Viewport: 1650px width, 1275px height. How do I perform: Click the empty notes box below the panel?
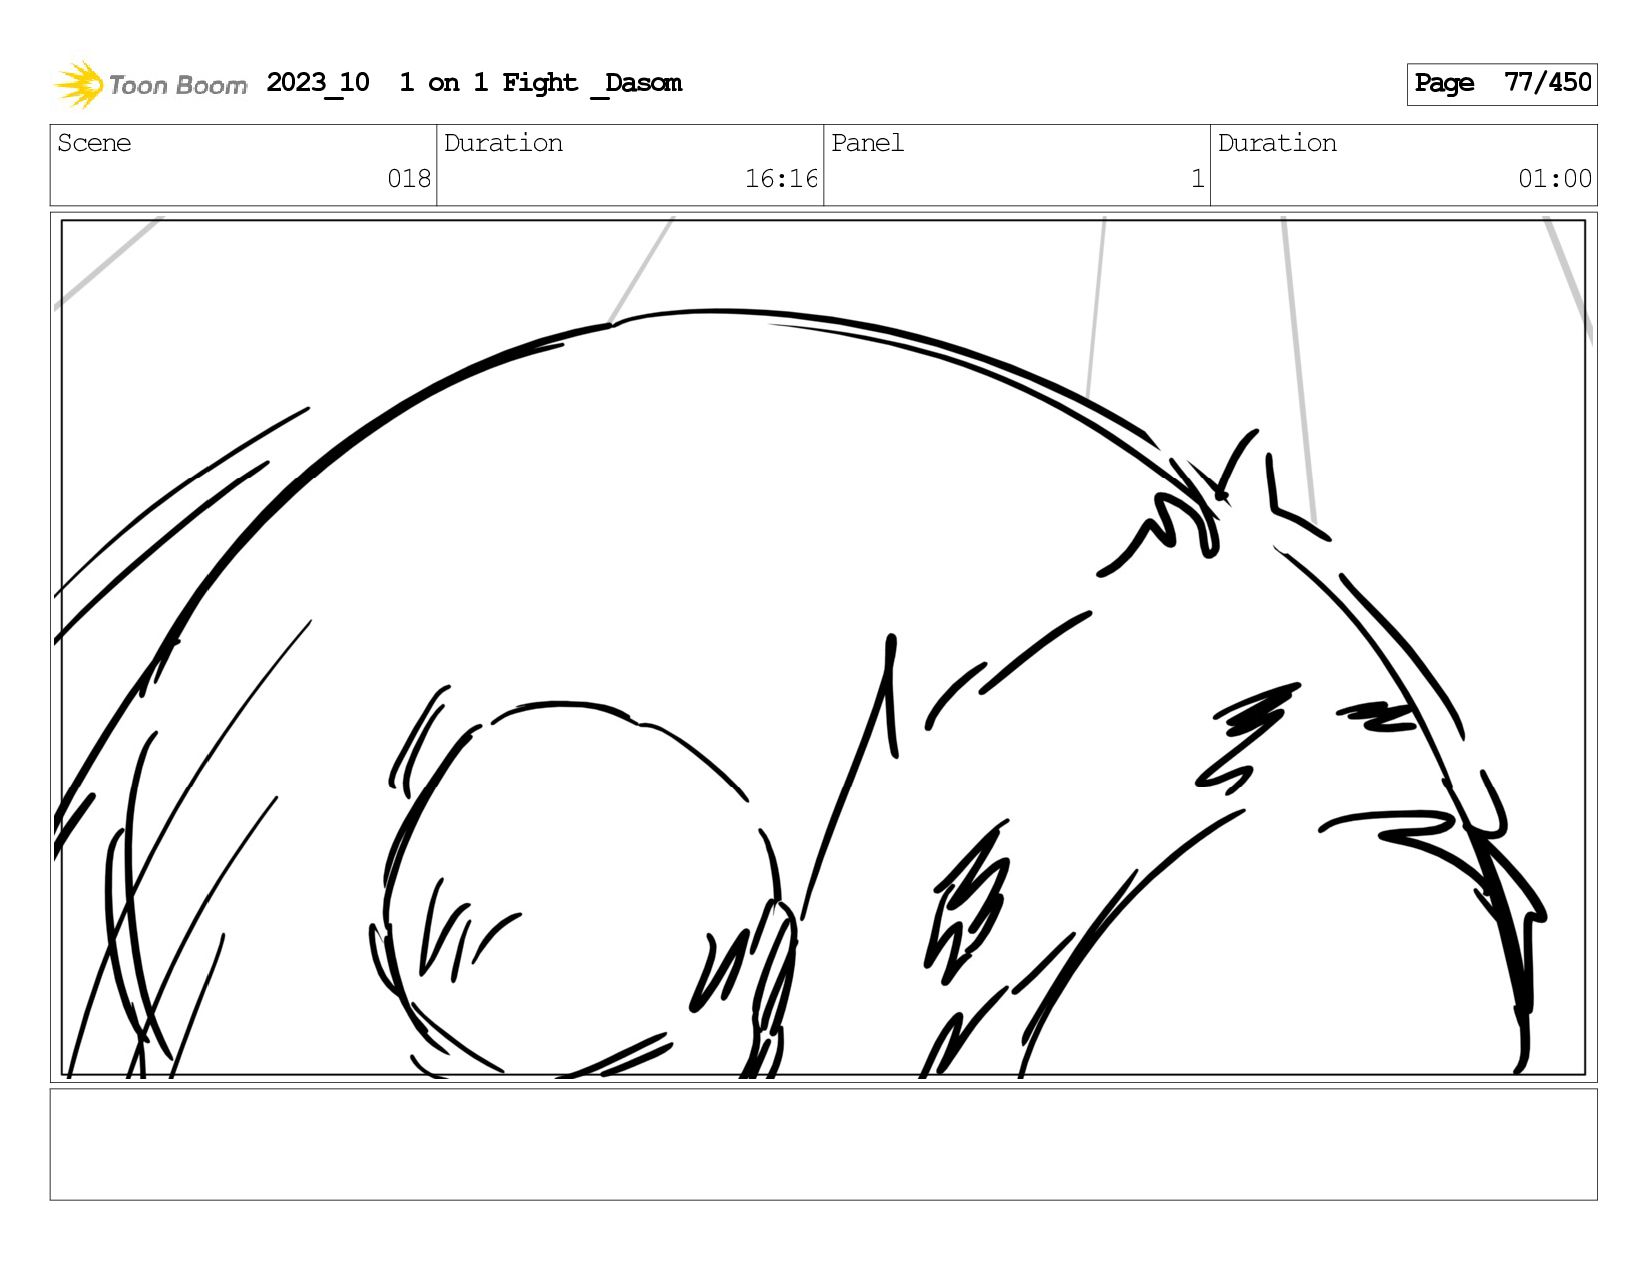click(823, 1144)
